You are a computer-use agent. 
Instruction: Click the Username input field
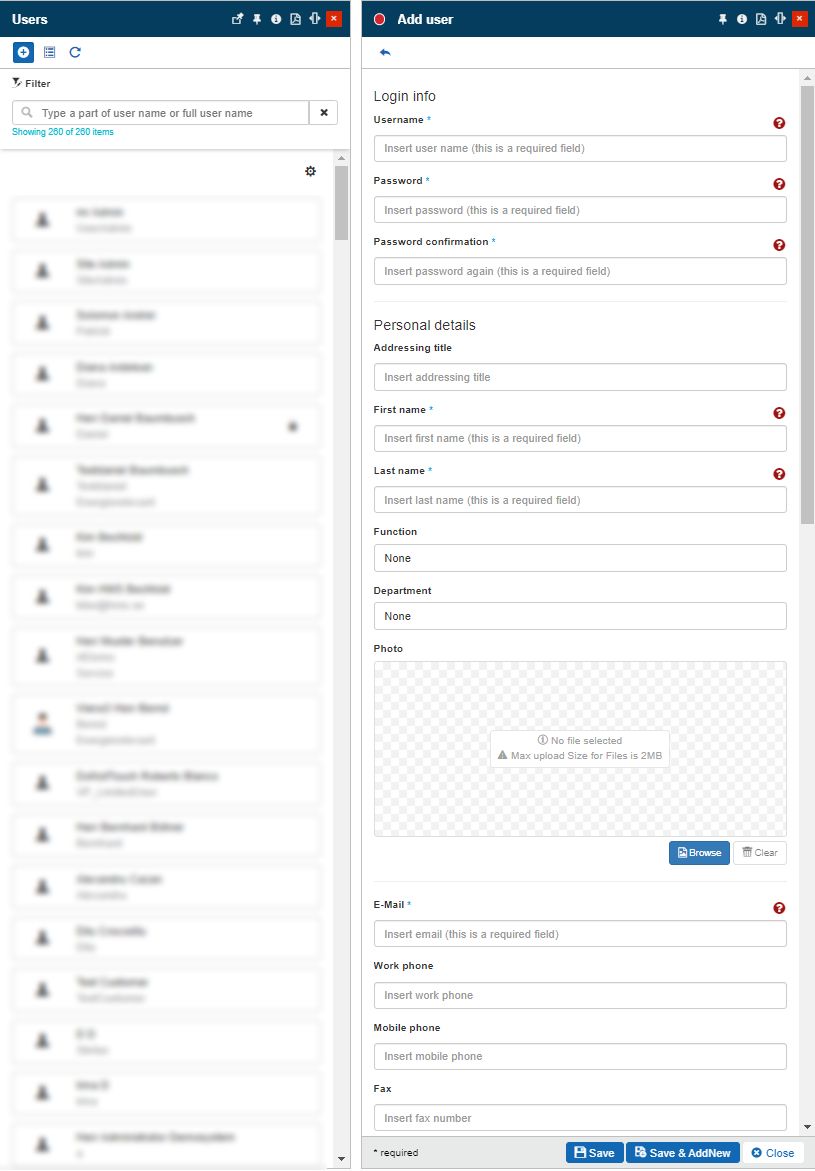coord(580,148)
